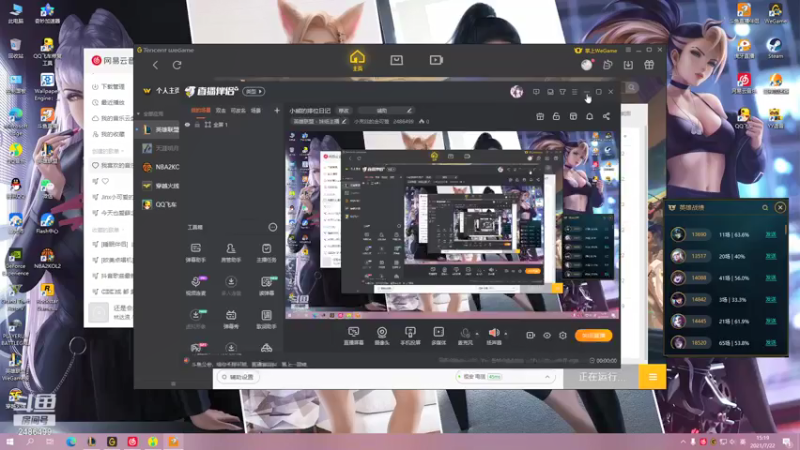Open the 弹幕助手 tool

click(195, 253)
